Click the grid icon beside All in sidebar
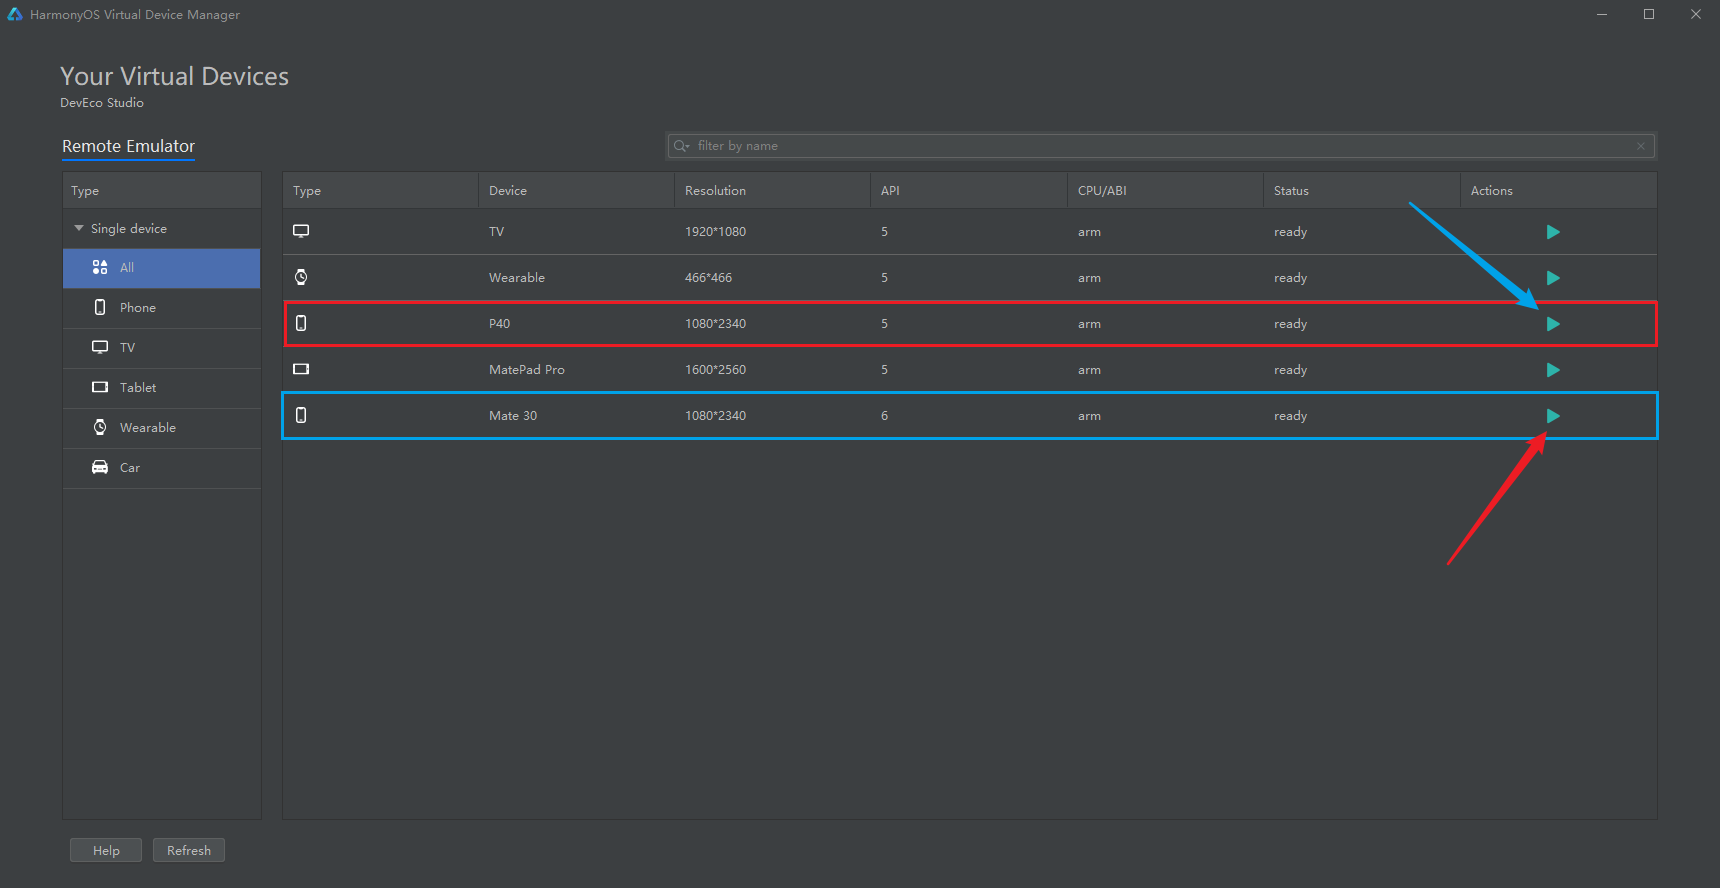The width and height of the screenshot is (1720, 888). pos(100,267)
